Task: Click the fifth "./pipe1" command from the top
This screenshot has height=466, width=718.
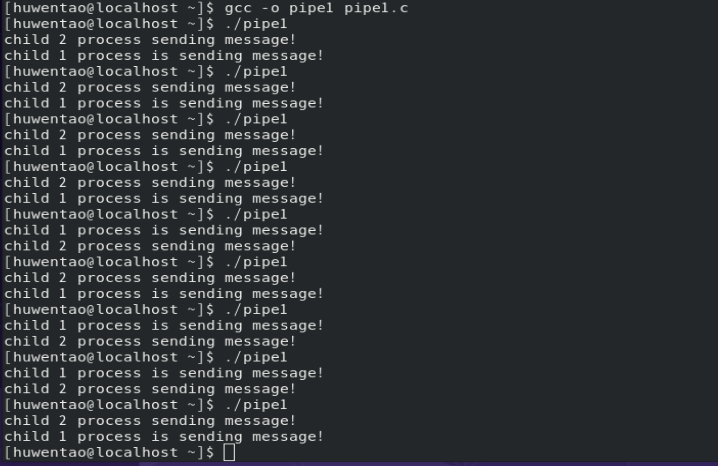Action: [256, 214]
